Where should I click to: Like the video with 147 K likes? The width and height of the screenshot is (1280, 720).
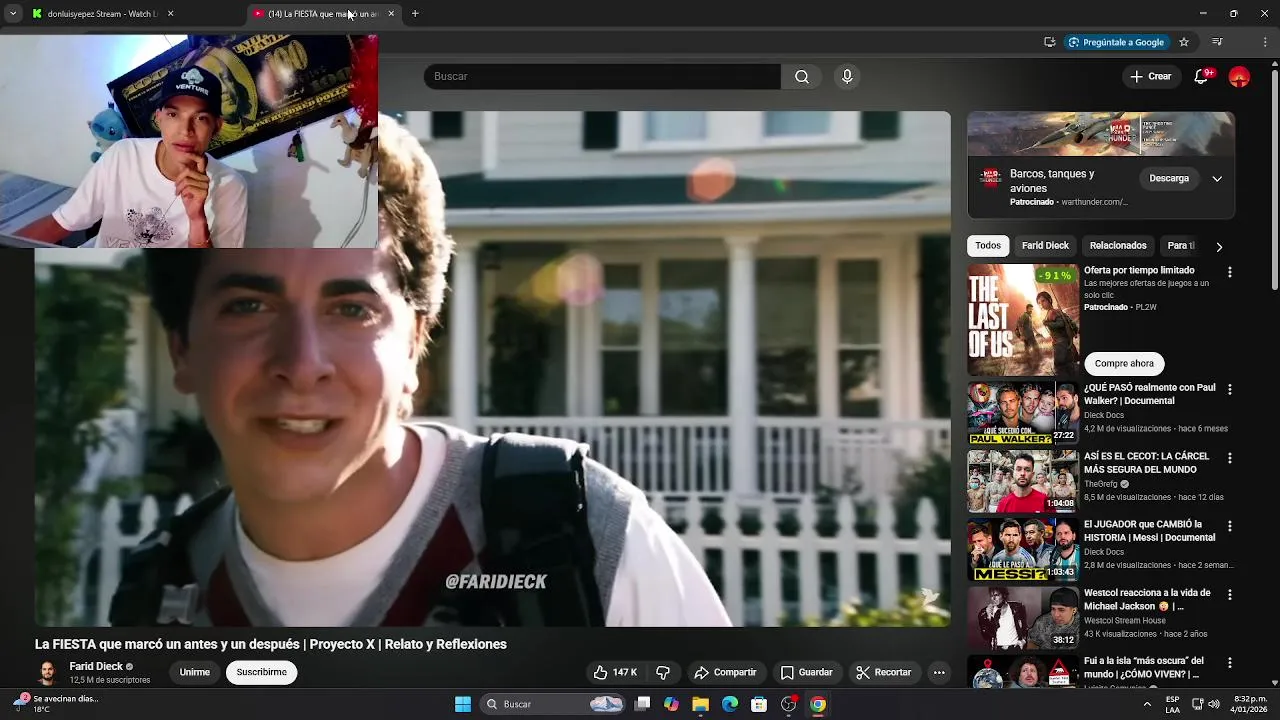pos(615,673)
